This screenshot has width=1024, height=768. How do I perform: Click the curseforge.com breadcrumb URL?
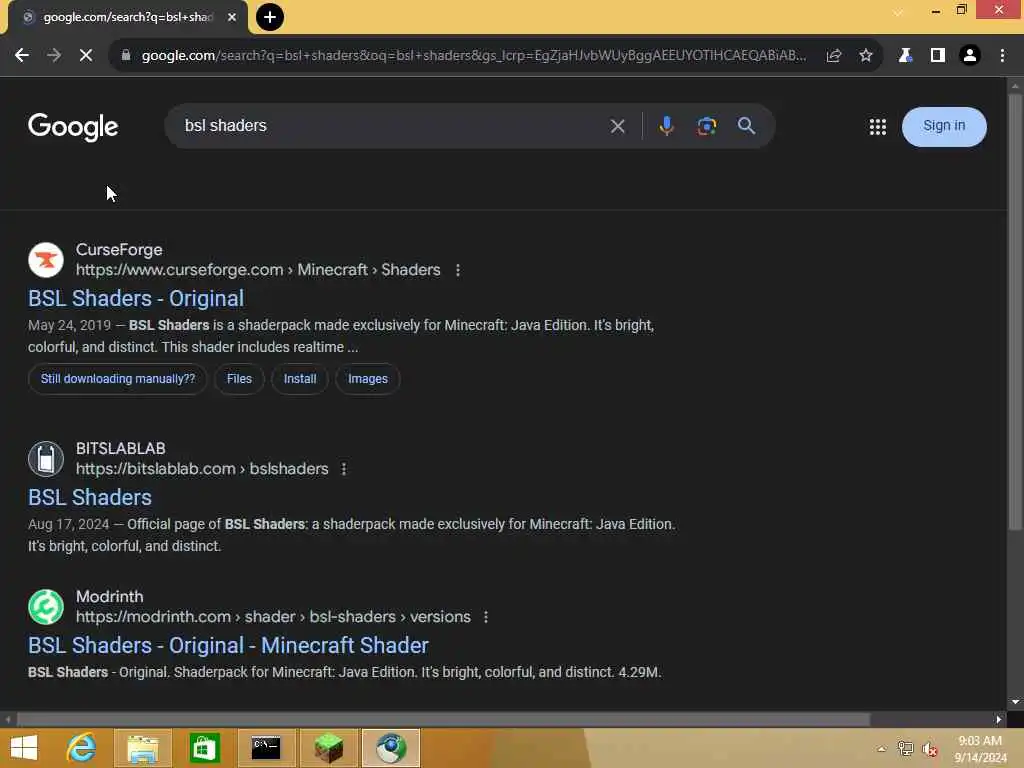click(x=258, y=270)
